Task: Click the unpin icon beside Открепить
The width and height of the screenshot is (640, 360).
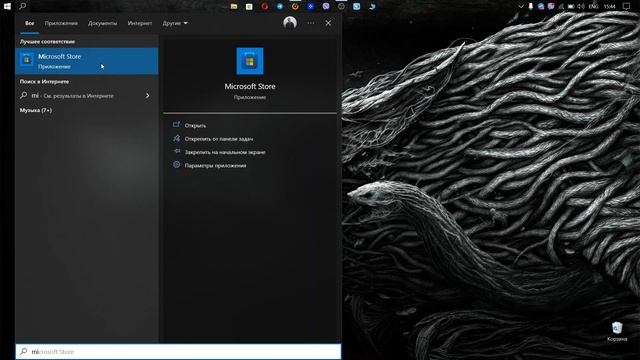Action: tap(176, 138)
